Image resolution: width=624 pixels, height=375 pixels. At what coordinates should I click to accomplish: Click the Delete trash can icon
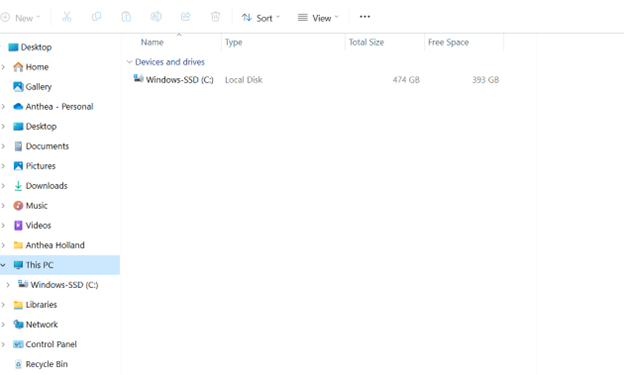coord(215,17)
